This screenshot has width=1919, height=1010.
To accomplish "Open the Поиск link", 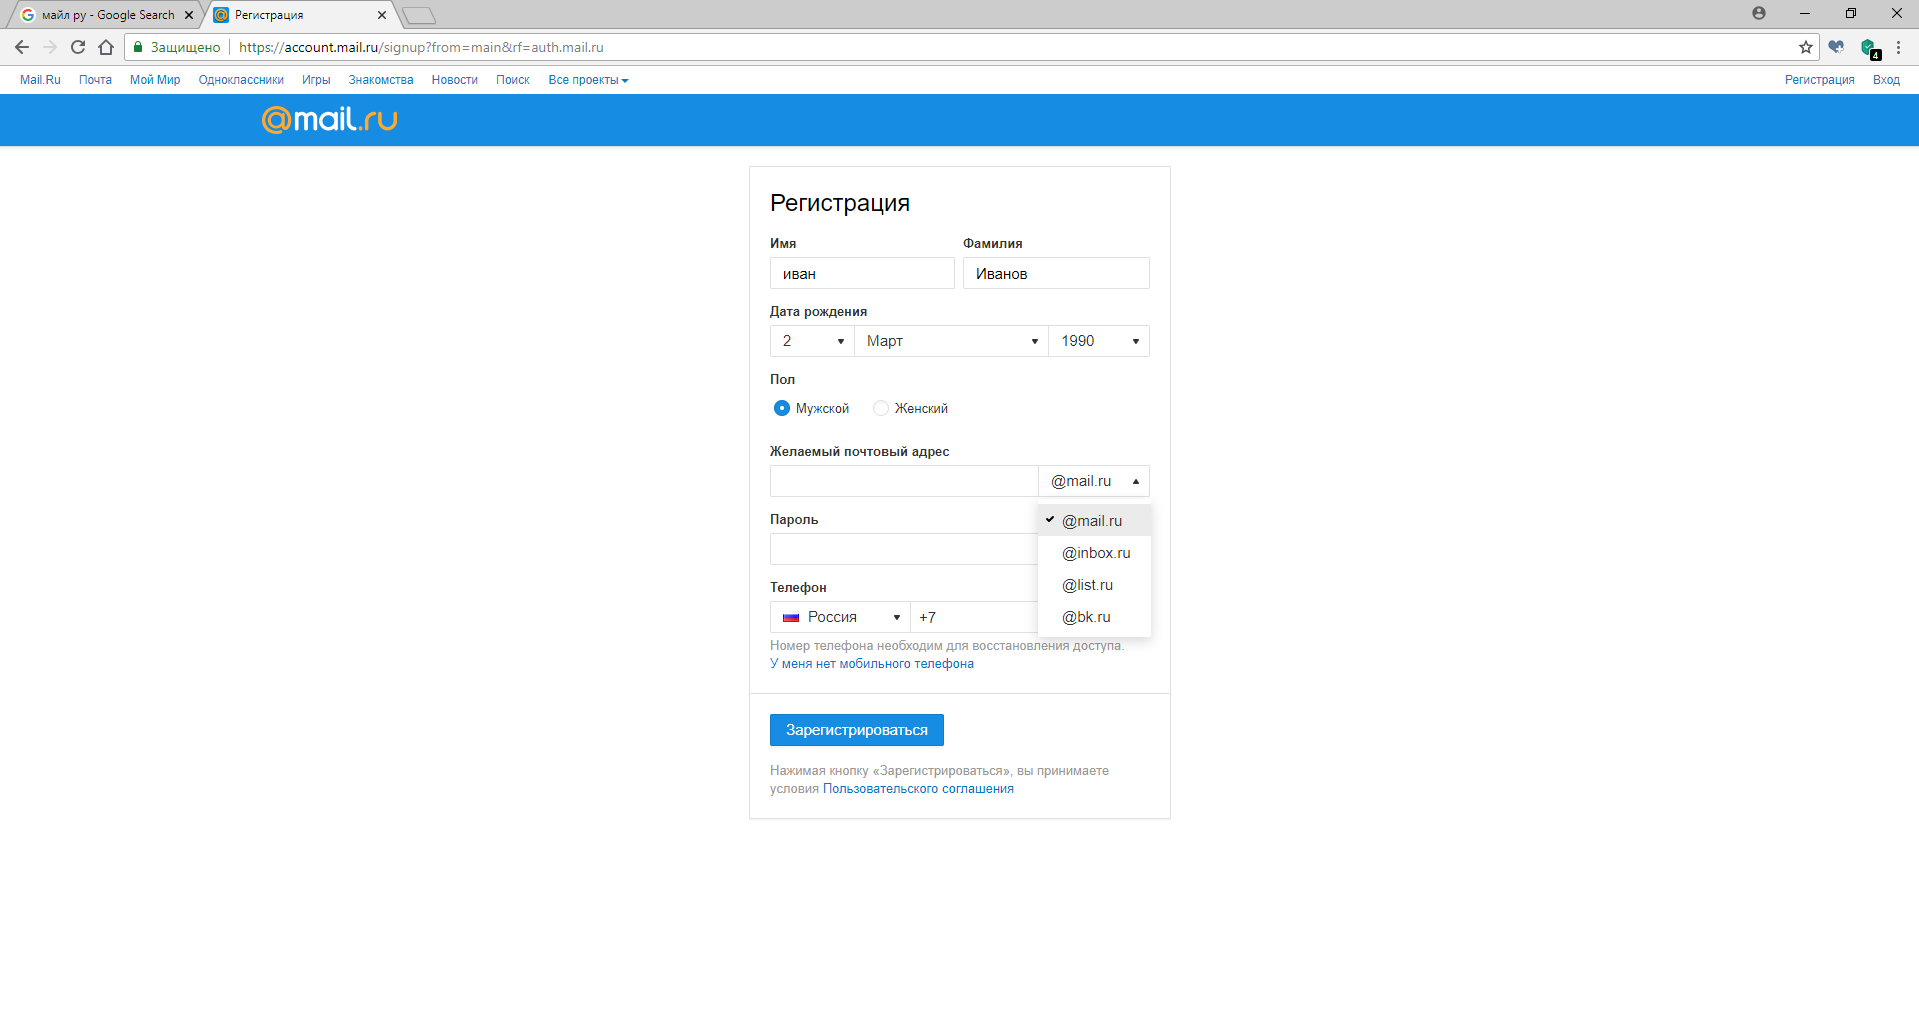I will click(x=513, y=80).
